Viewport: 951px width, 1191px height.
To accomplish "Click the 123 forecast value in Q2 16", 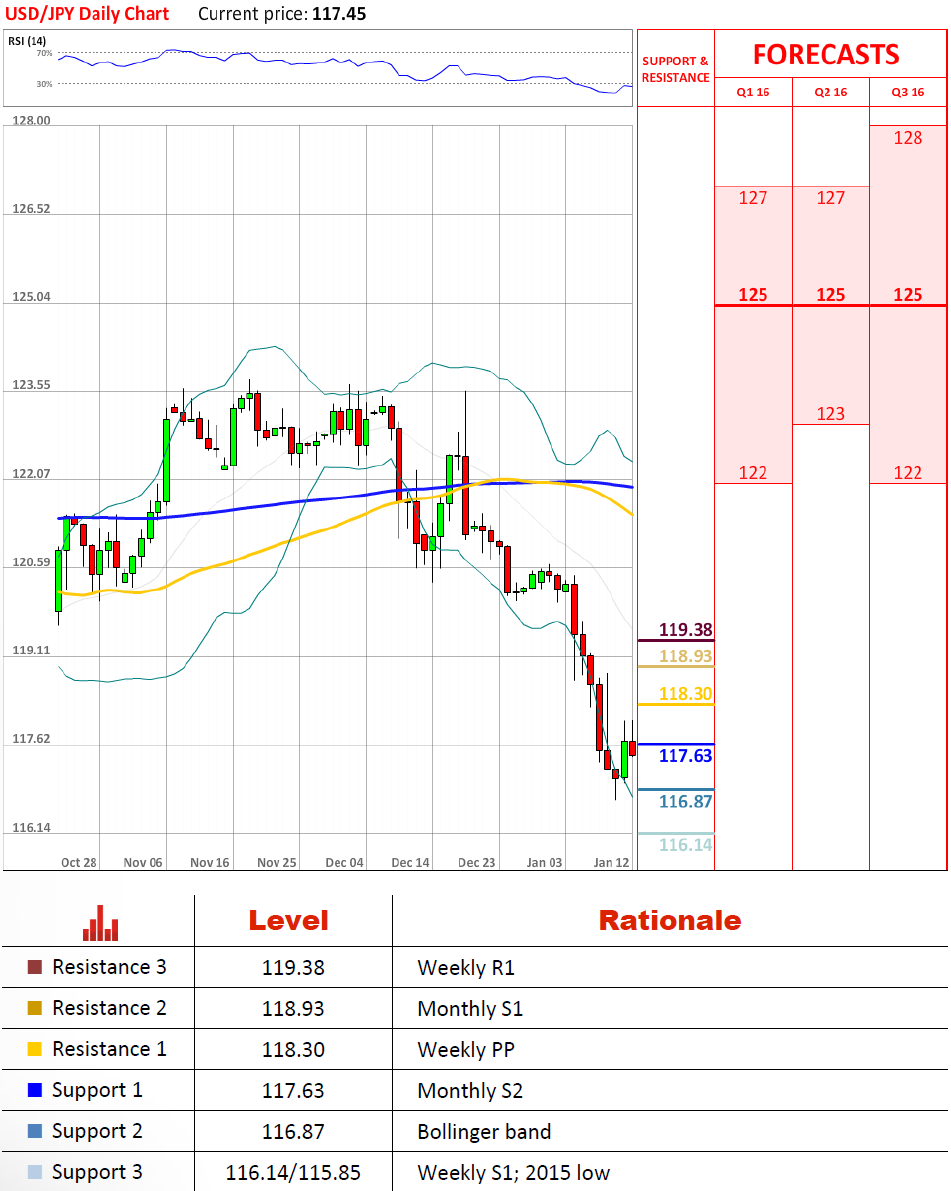I will coord(830,413).
